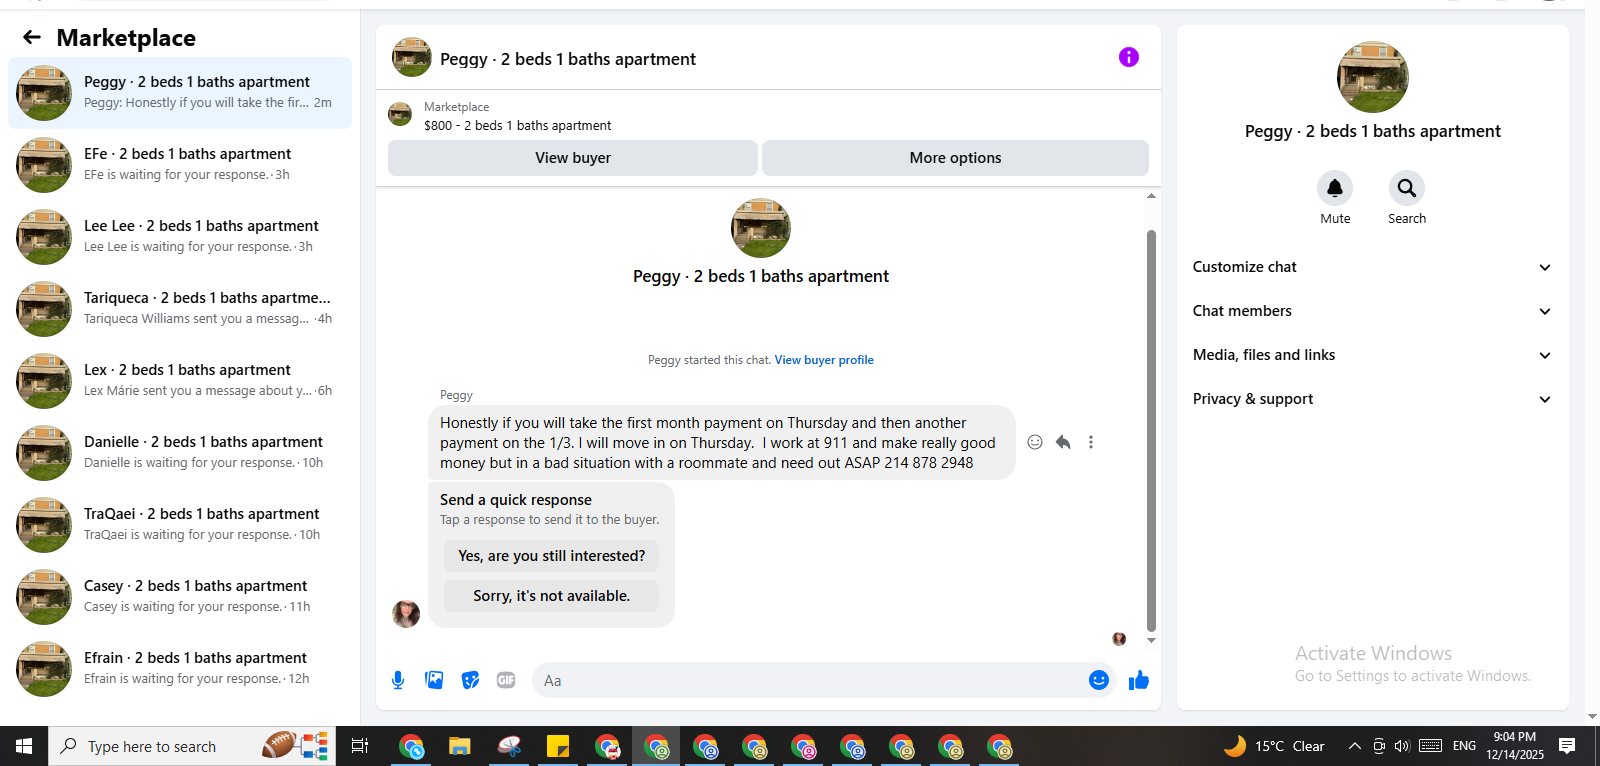Follow the View buyer profile link
1600x766 pixels.
[x=824, y=360]
